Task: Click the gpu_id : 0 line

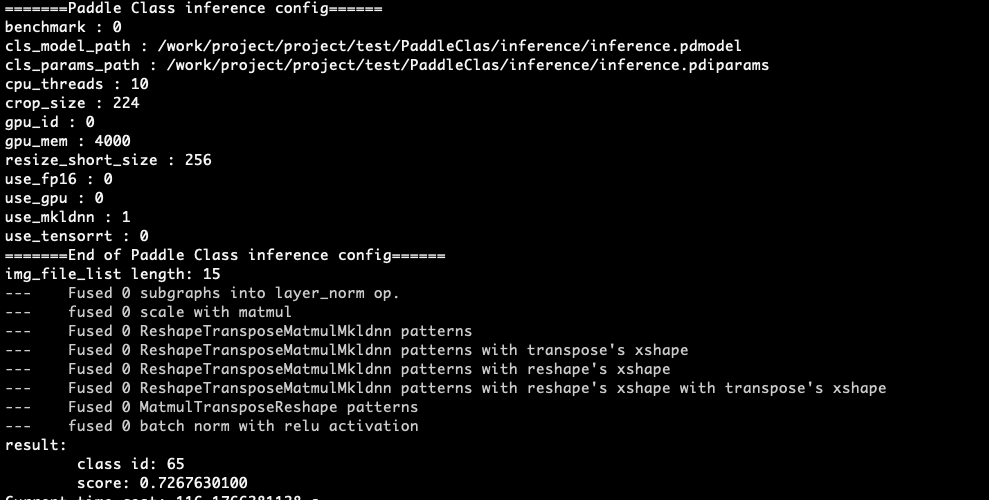Action: (x=50, y=122)
